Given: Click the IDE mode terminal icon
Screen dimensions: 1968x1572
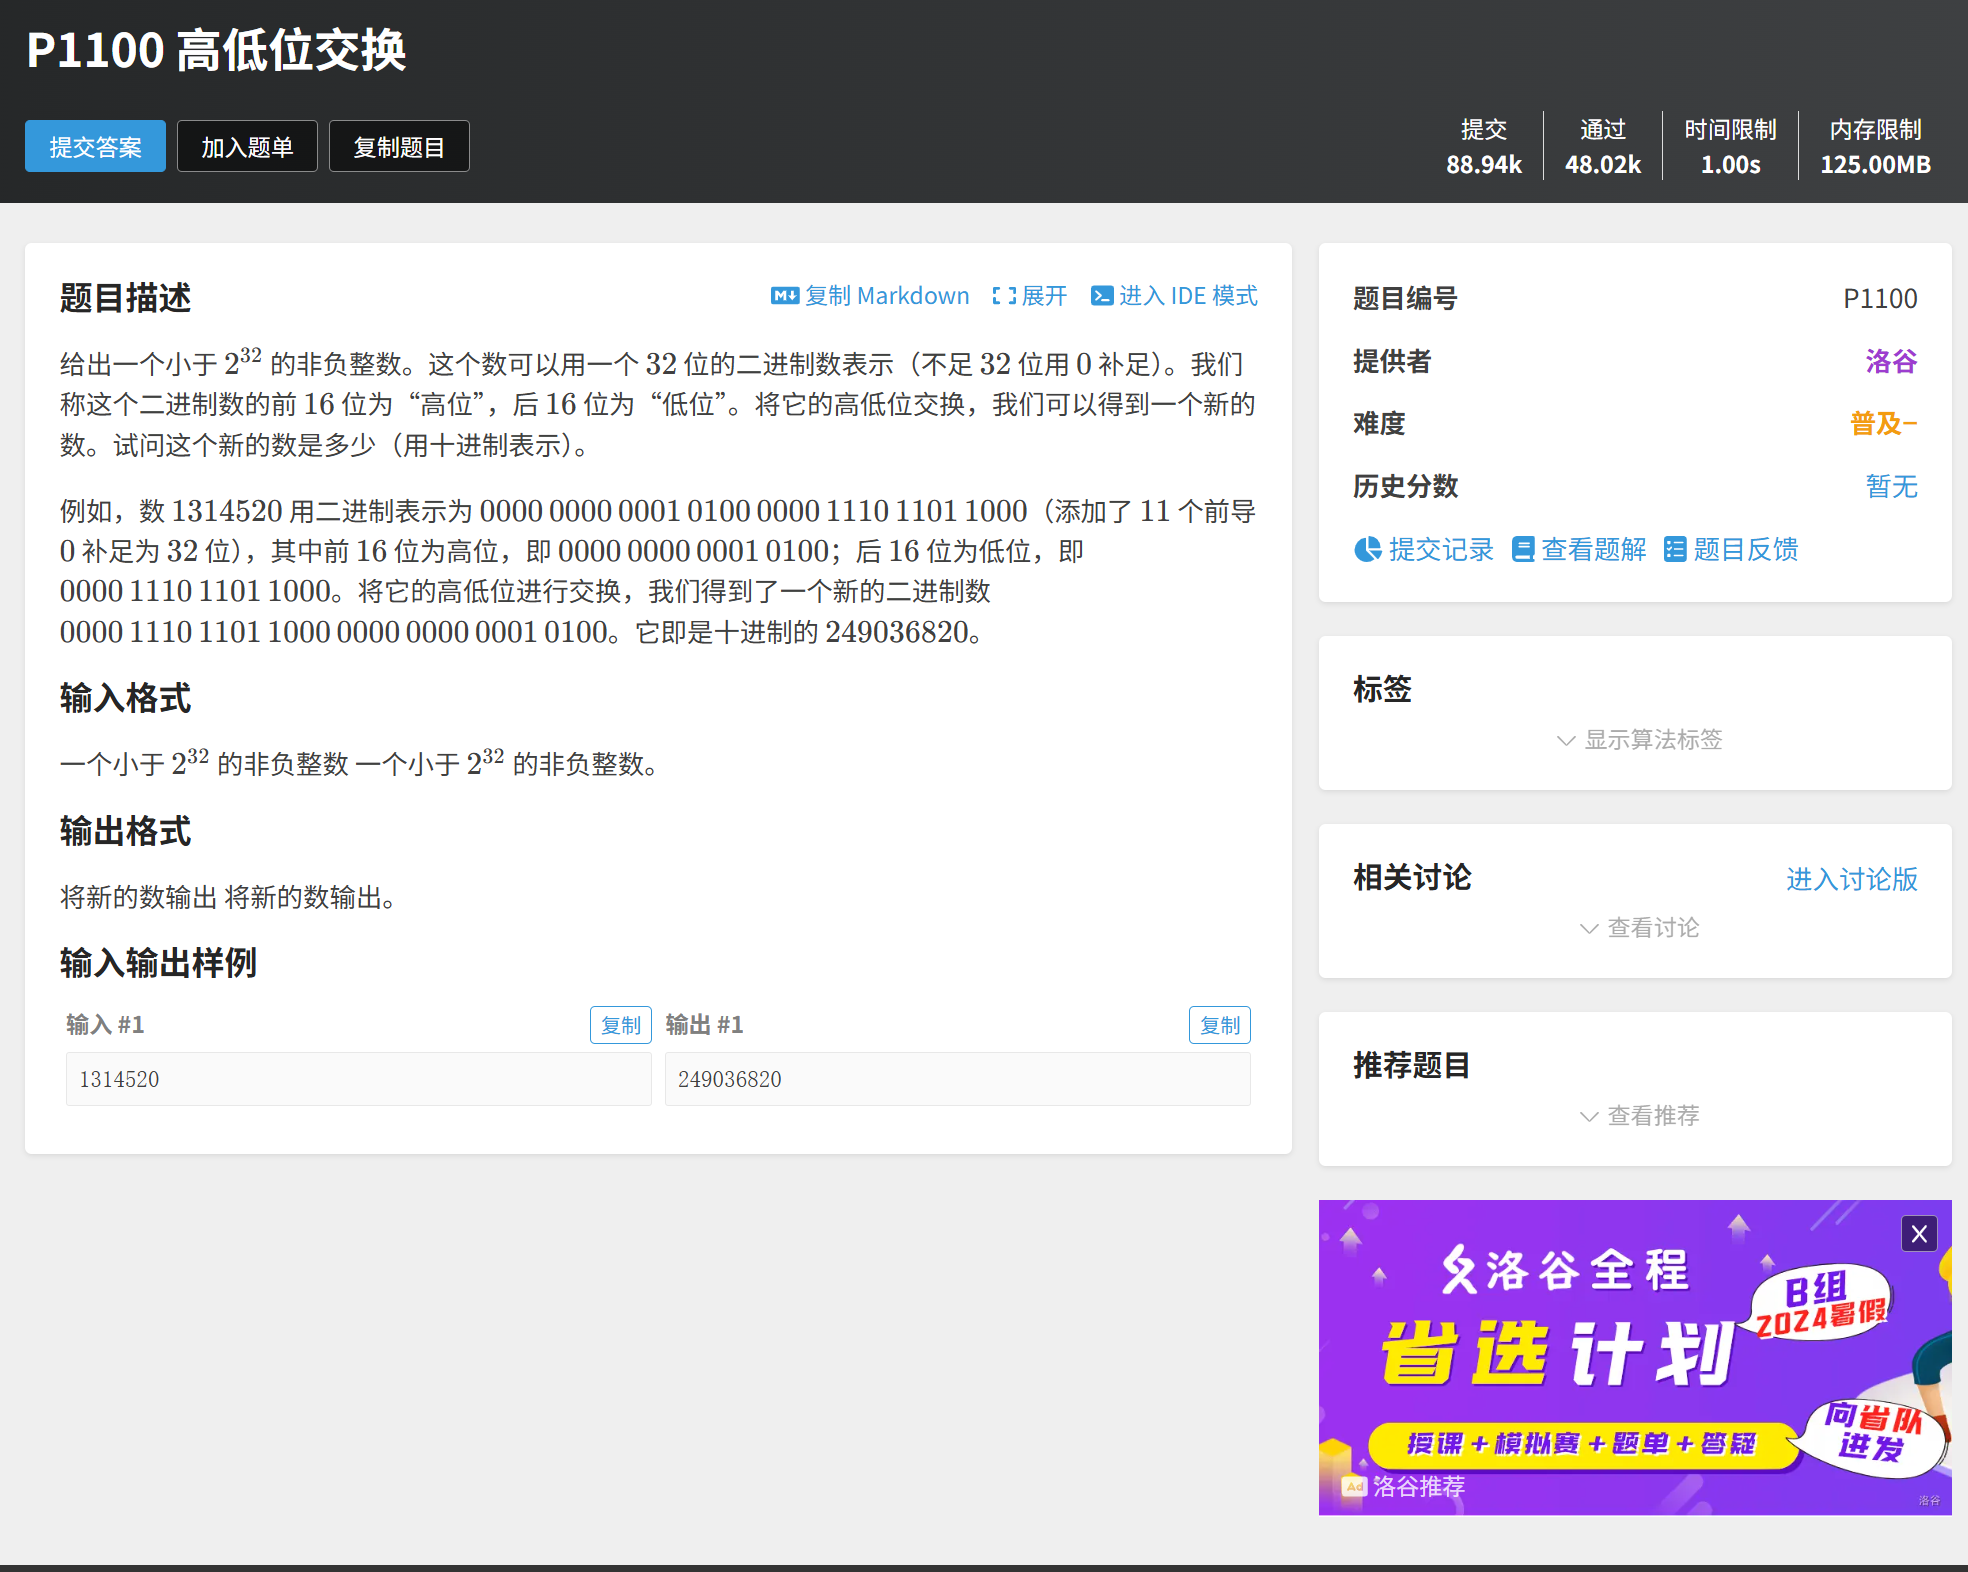Looking at the screenshot, I should point(1101,296).
